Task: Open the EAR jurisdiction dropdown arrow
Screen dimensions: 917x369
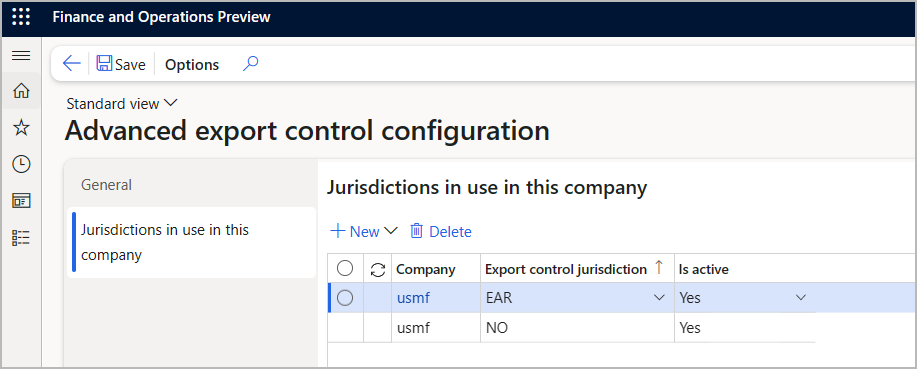Action: pyautogui.click(x=659, y=298)
